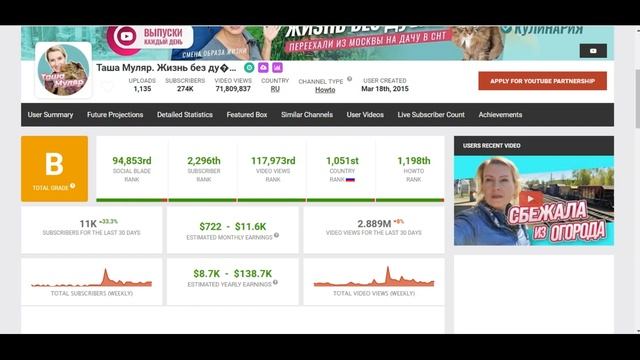This screenshot has height=360, width=640.
Task: Click the Howto channel type link
Action: (325, 90)
